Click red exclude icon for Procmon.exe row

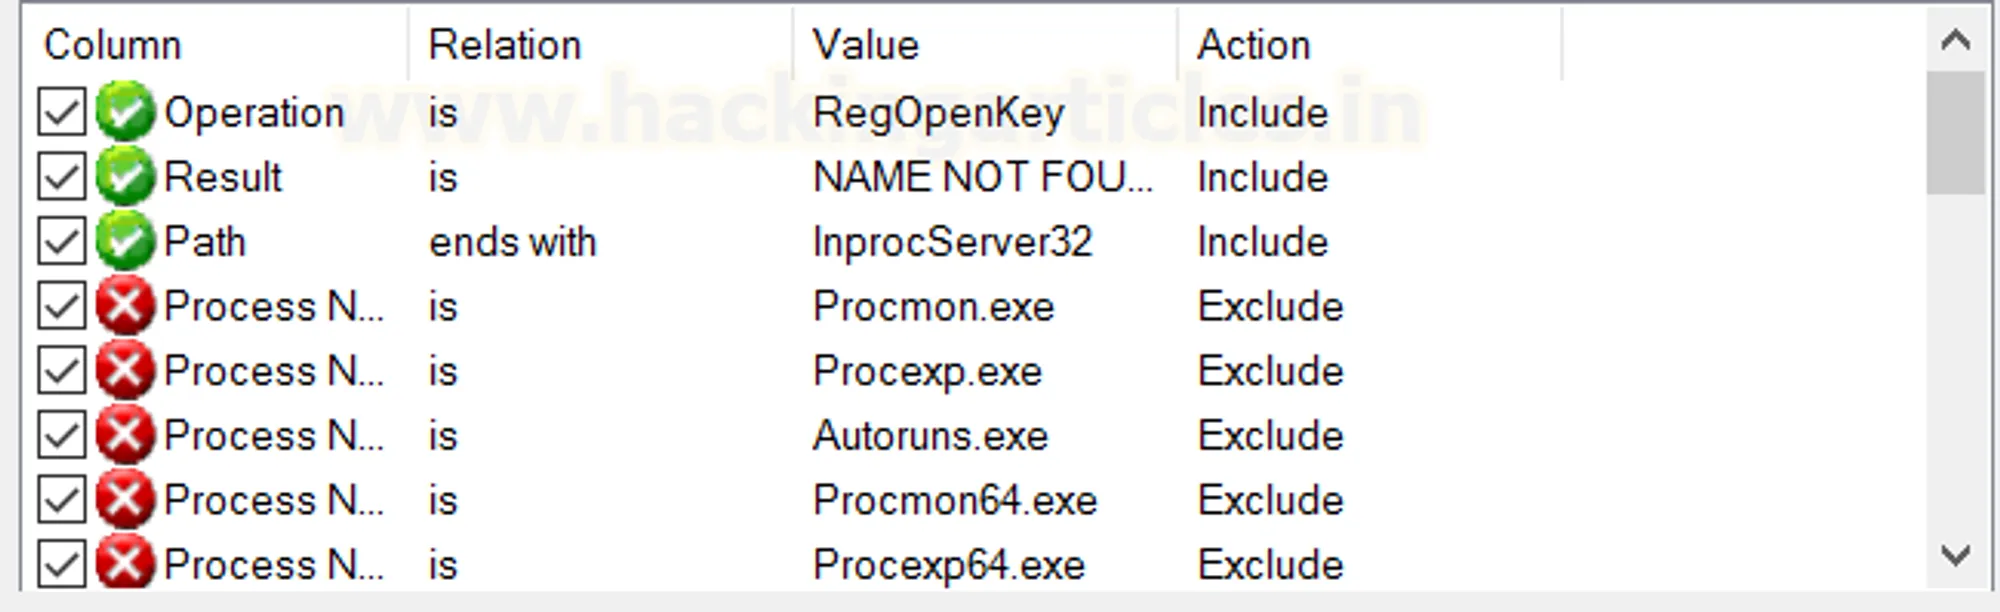pyautogui.click(x=125, y=306)
